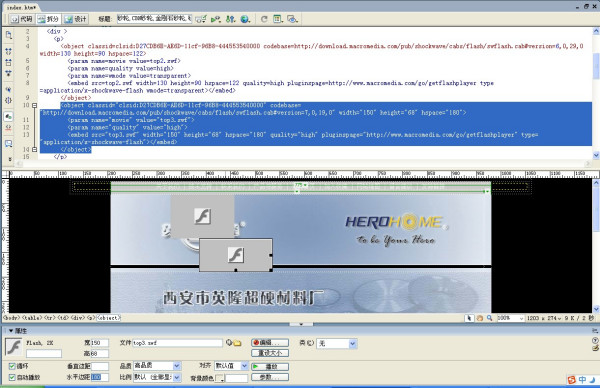Switch to Code view (代码)
The image size is (600, 388).
[x=21, y=19]
